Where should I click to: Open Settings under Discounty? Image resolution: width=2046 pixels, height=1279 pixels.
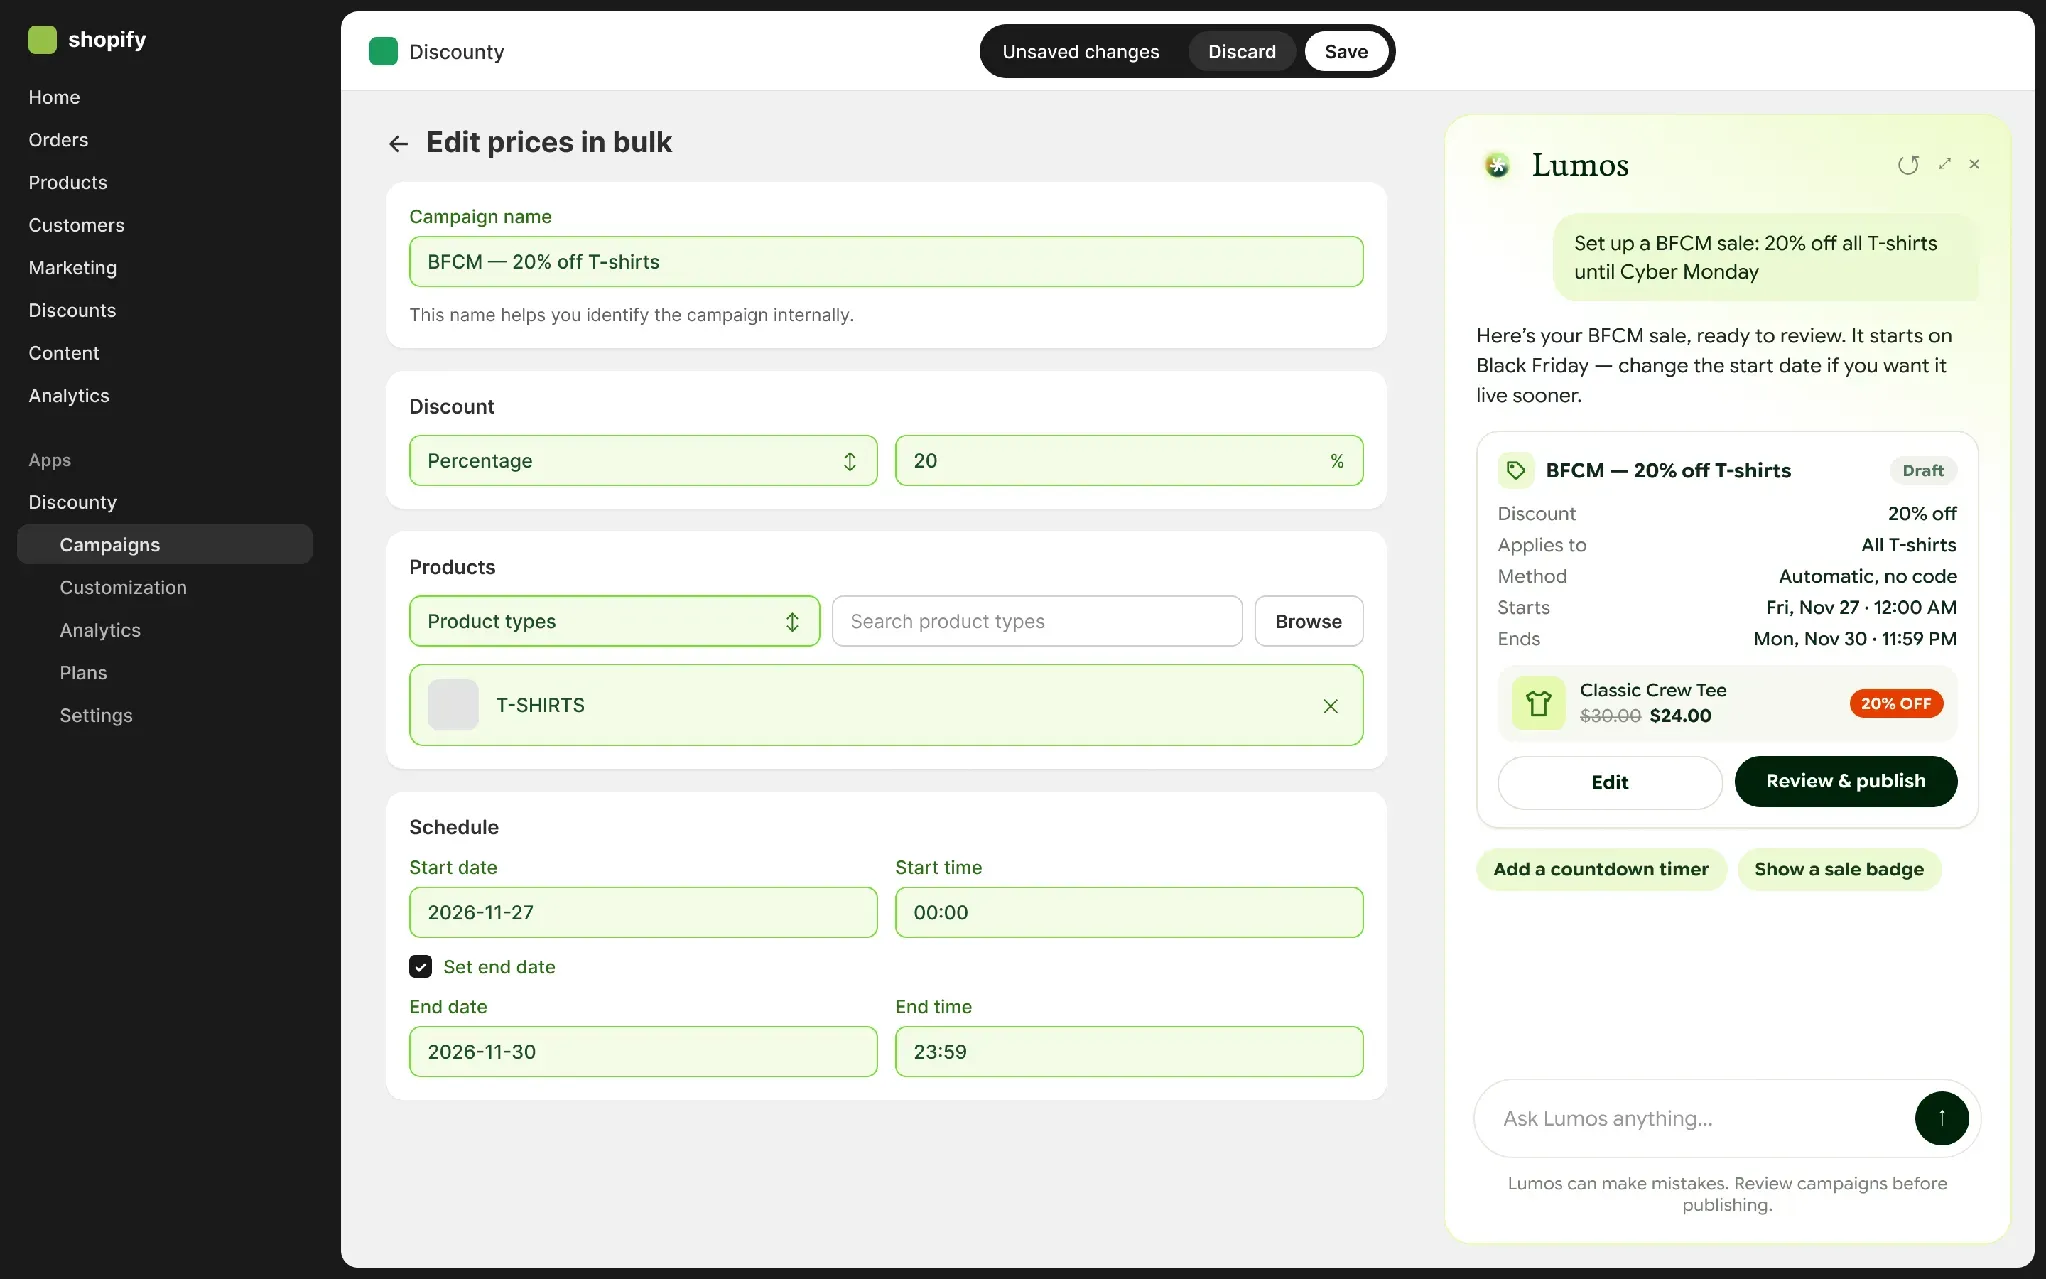(96, 716)
